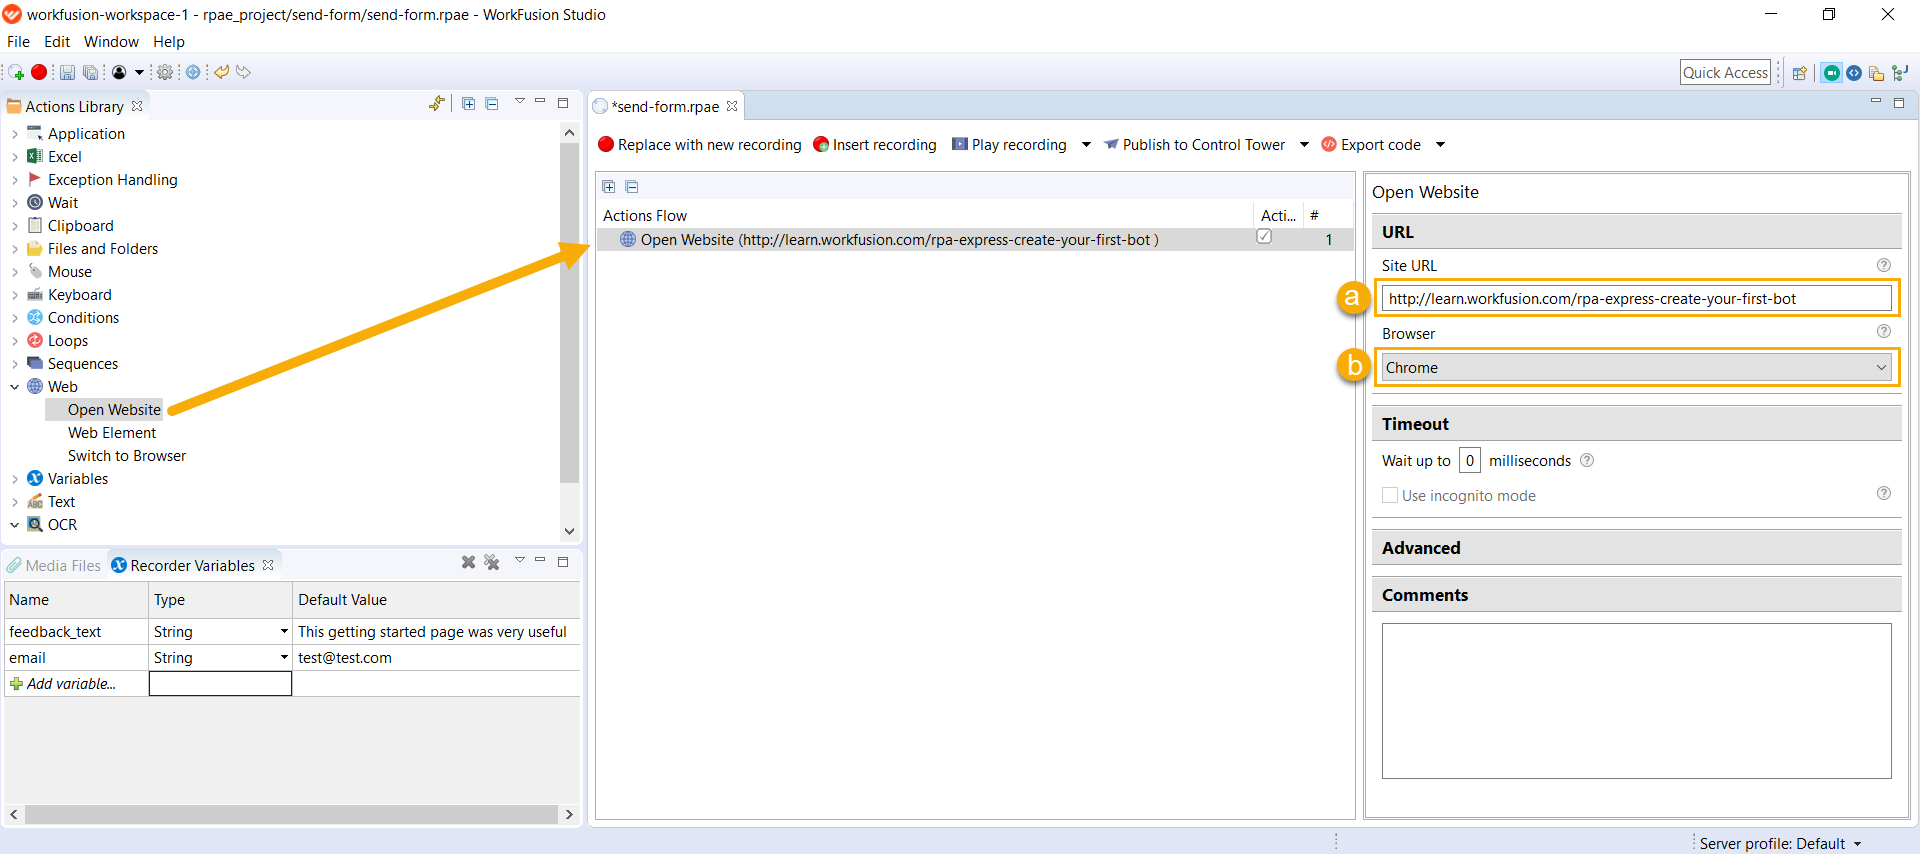Click Replace with new recording
This screenshot has width=1920, height=854.
click(x=700, y=145)
